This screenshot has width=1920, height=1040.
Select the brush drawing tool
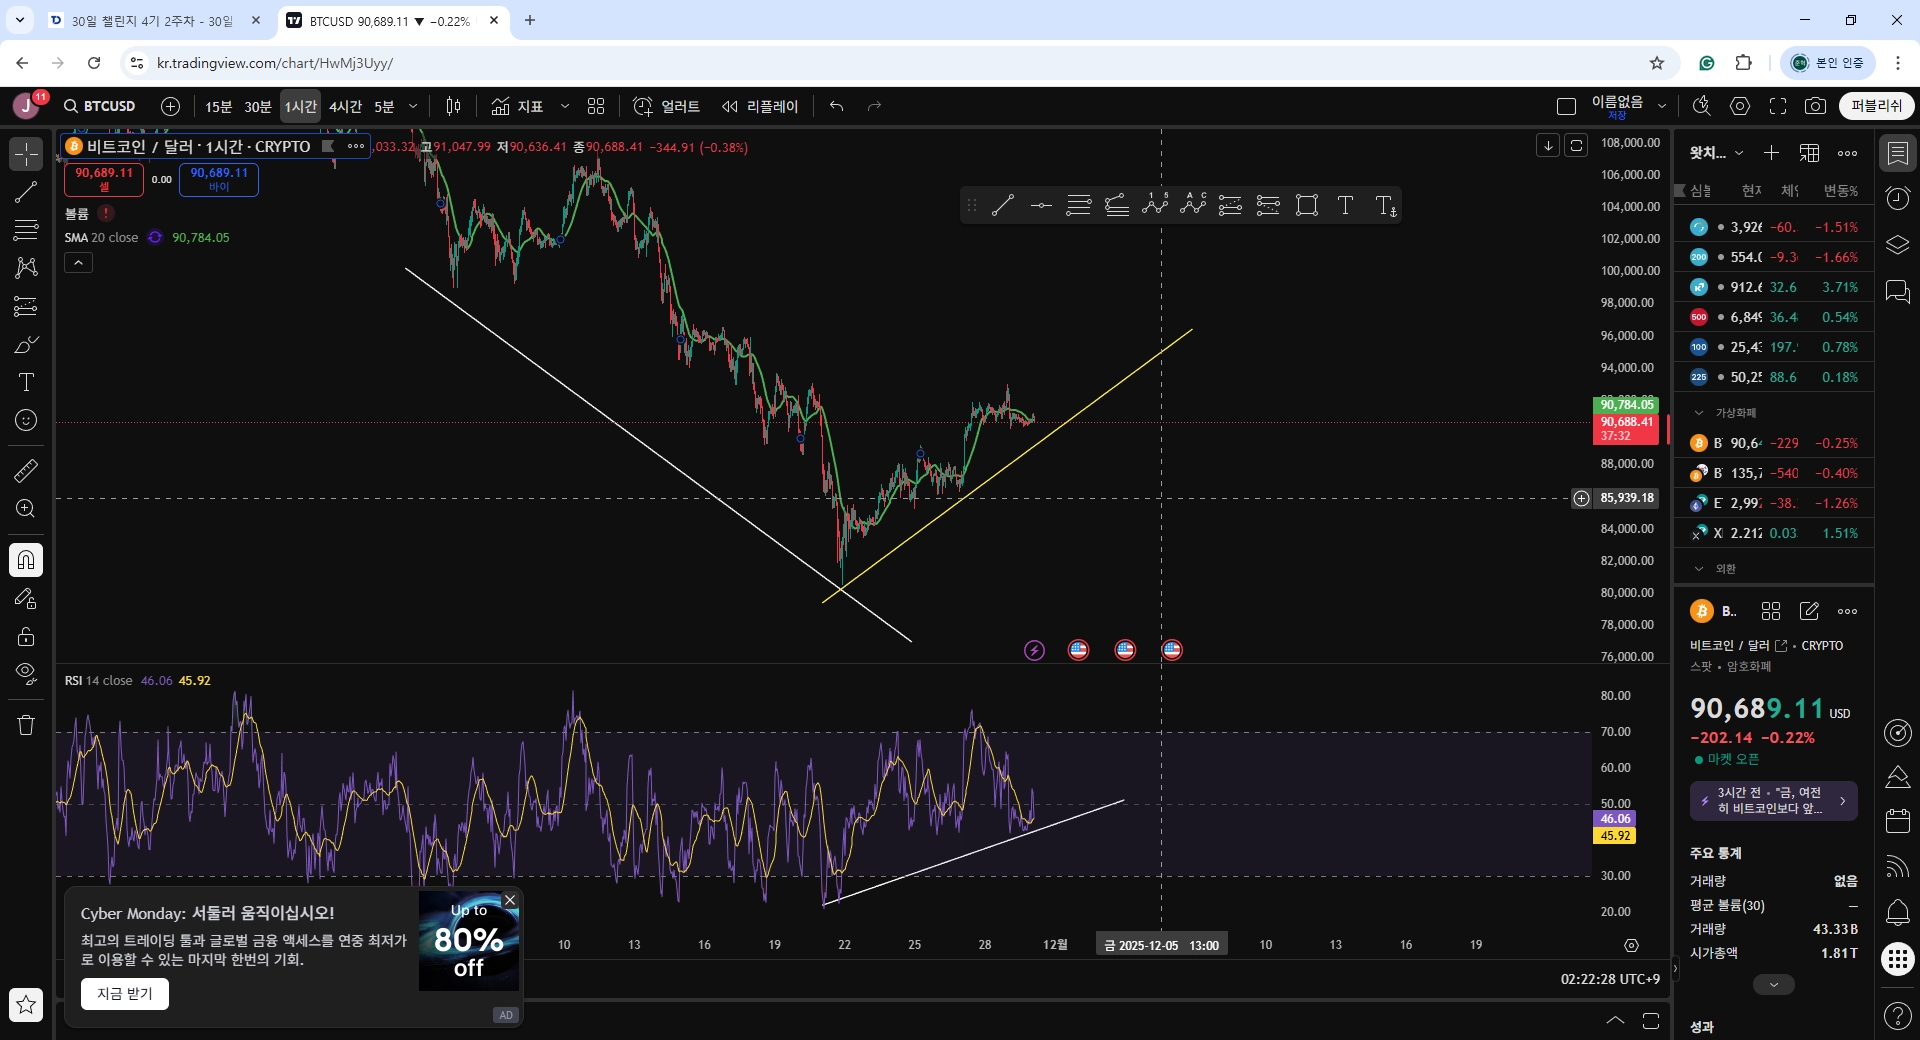pos(26,345)
